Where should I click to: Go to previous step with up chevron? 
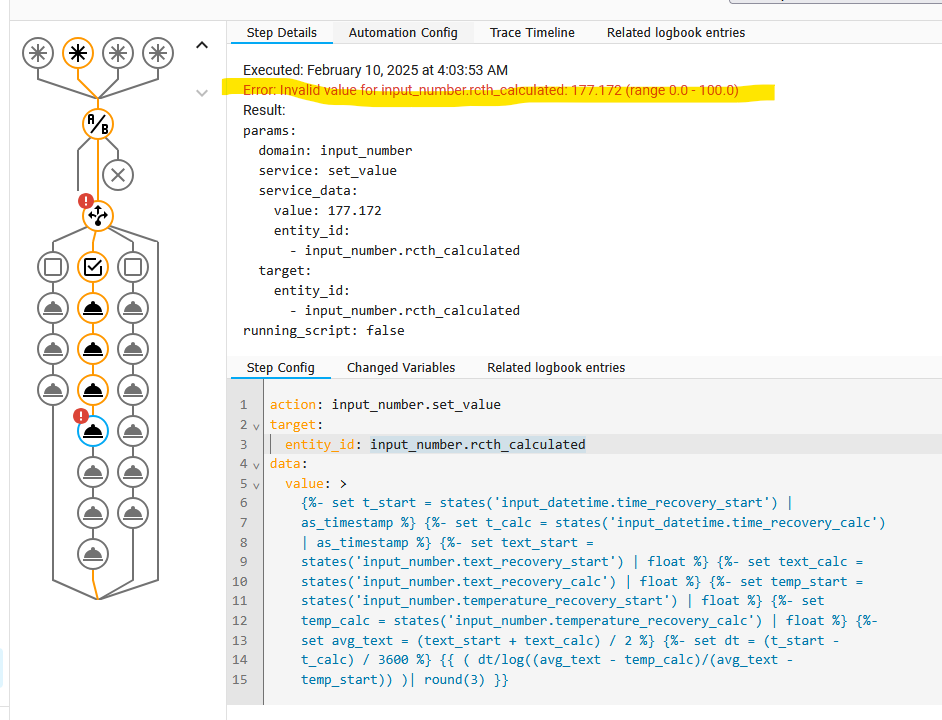point(202,45)
